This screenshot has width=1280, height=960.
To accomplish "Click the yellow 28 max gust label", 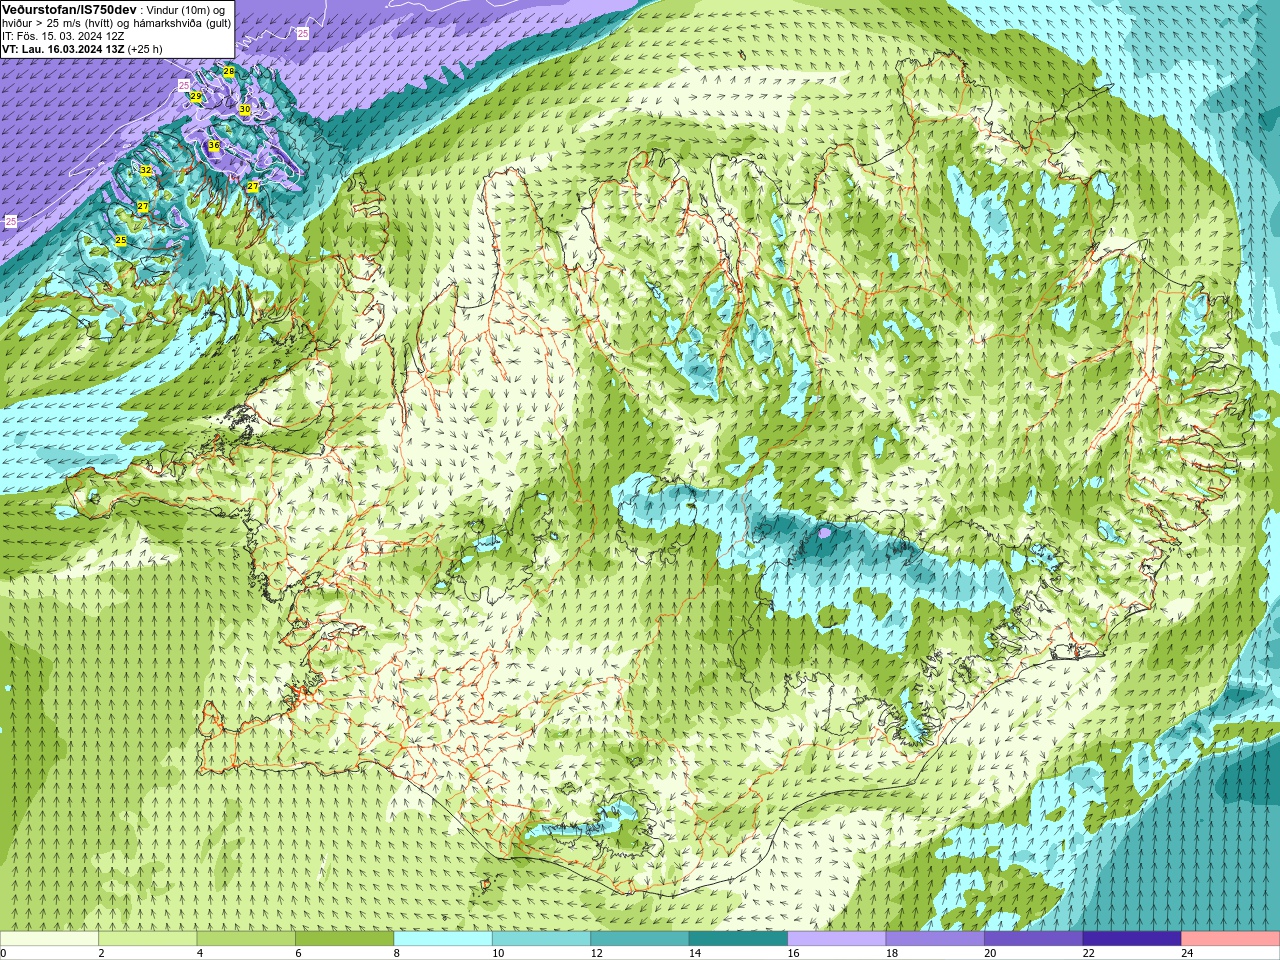I will [x=229, y=72].
